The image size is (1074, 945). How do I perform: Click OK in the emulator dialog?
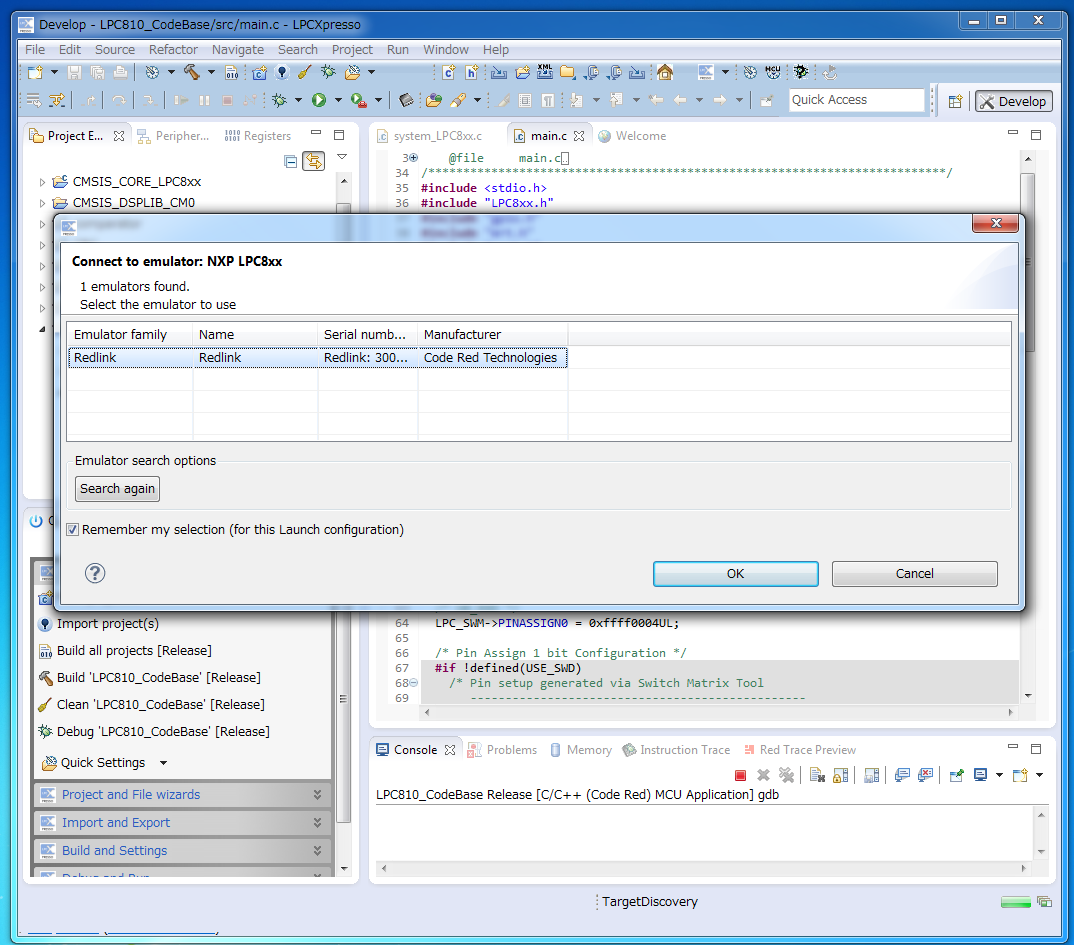pyautogui.click(x=736, y=574)
